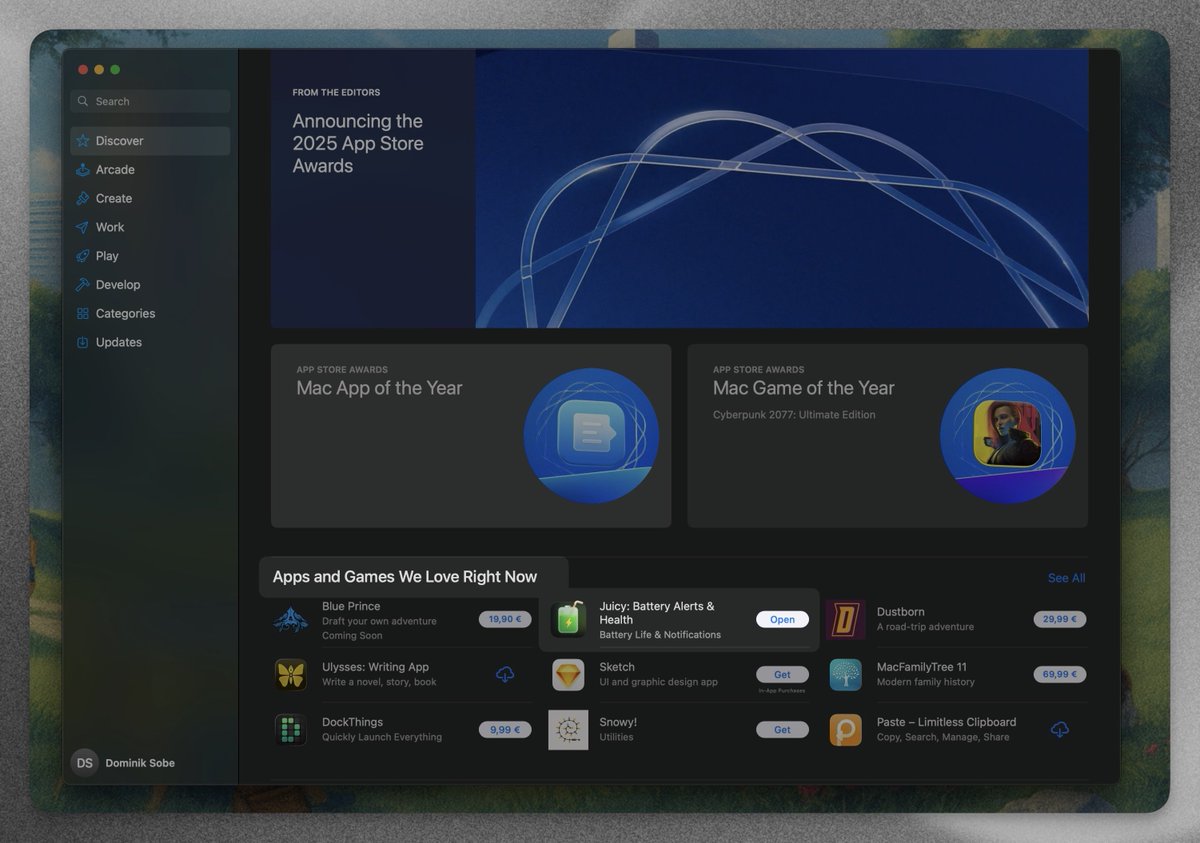Buy Blue Prince for 19,90 €
The width and height of the screenshot is (1200, 843).
click(x=505, y=619)
